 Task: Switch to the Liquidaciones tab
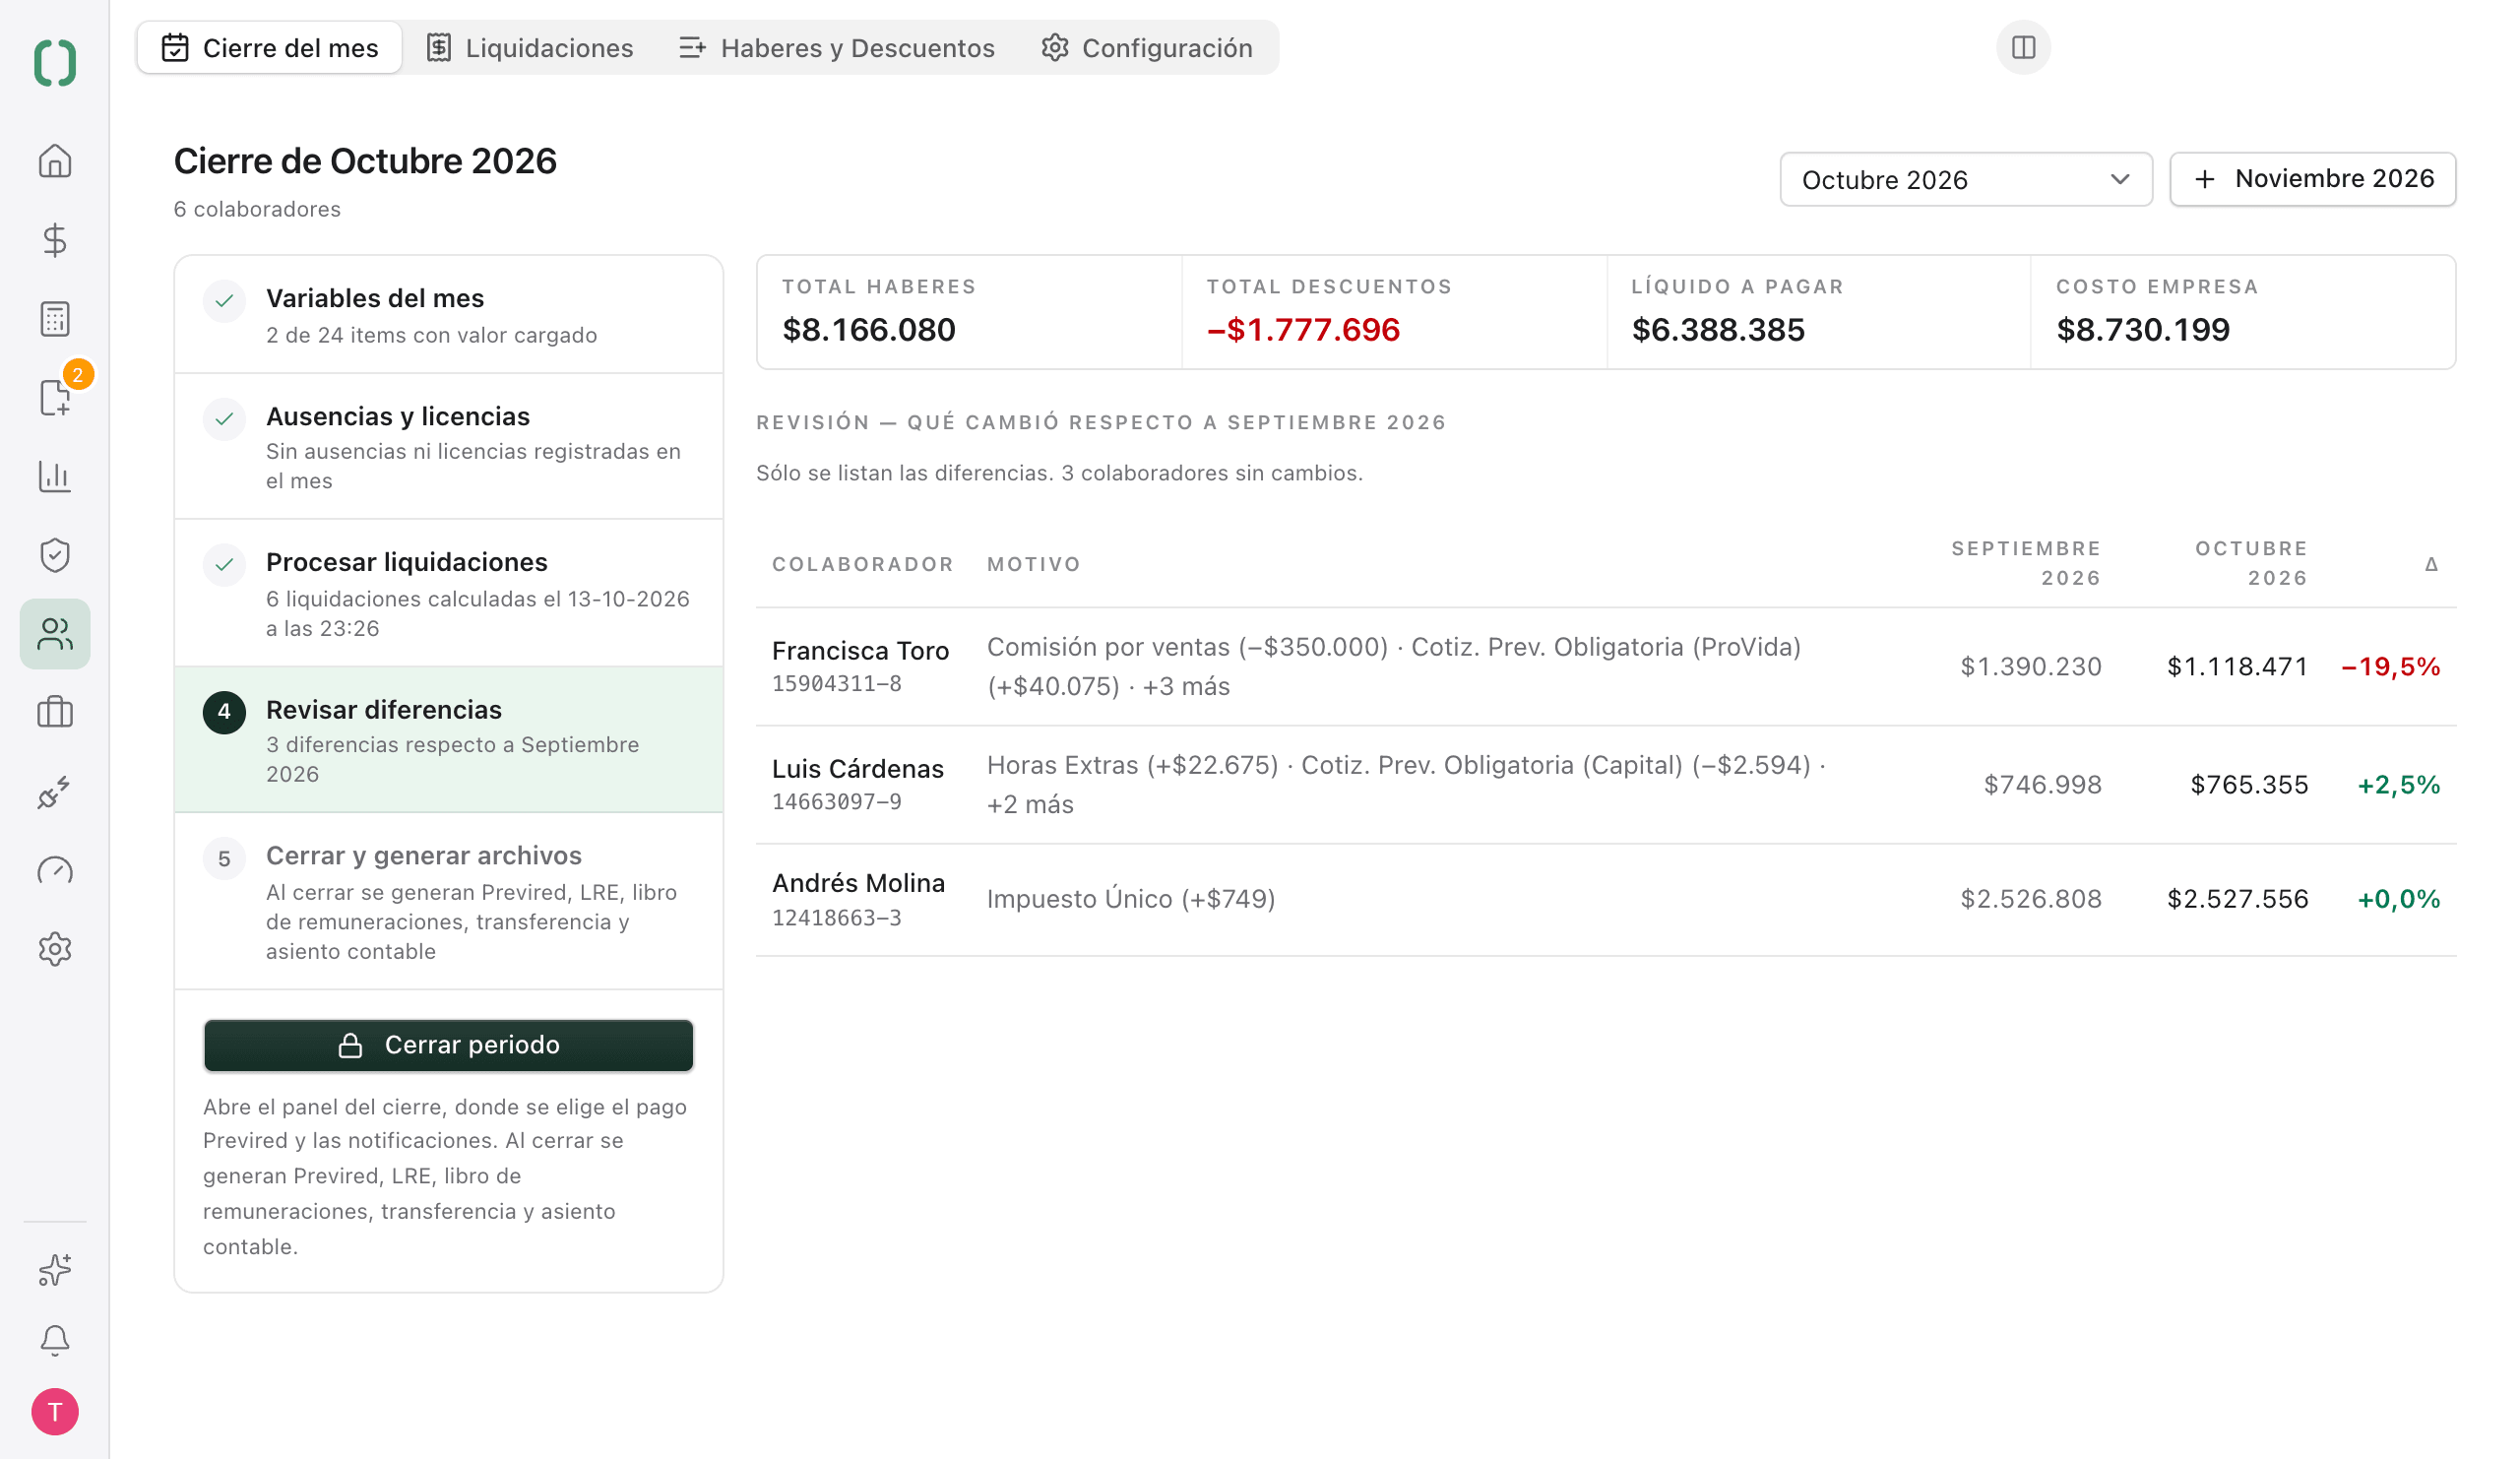530,48
